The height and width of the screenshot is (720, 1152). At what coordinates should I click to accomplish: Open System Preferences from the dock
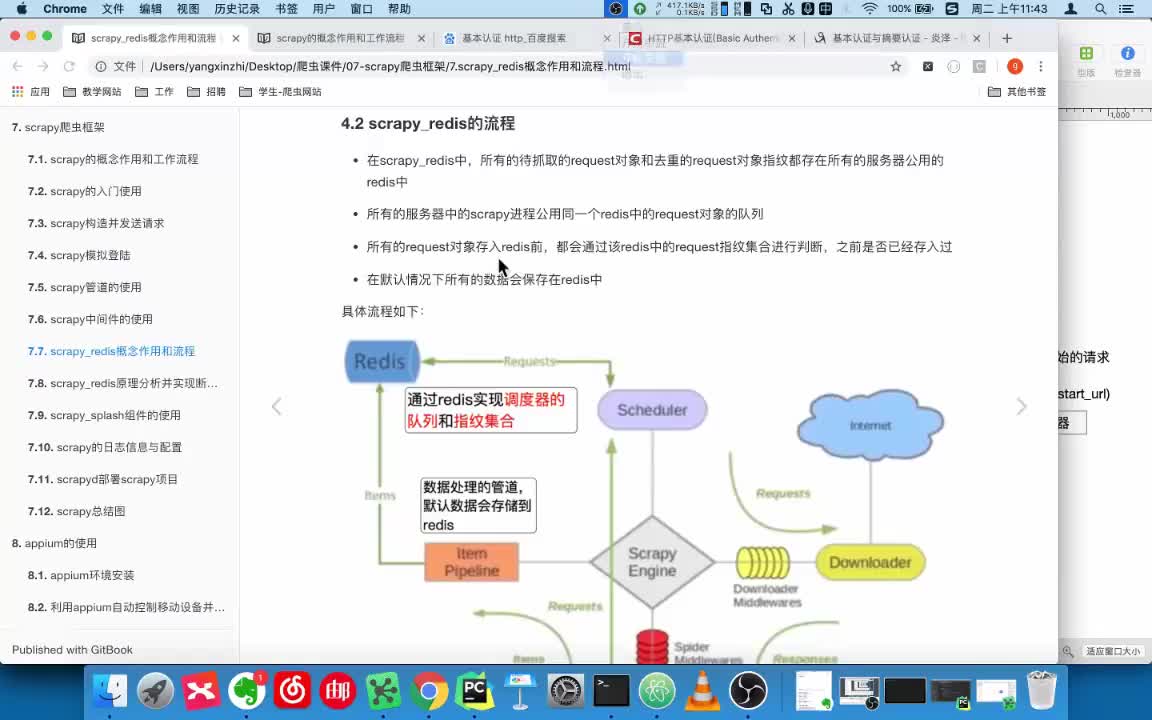click(566, 691)
